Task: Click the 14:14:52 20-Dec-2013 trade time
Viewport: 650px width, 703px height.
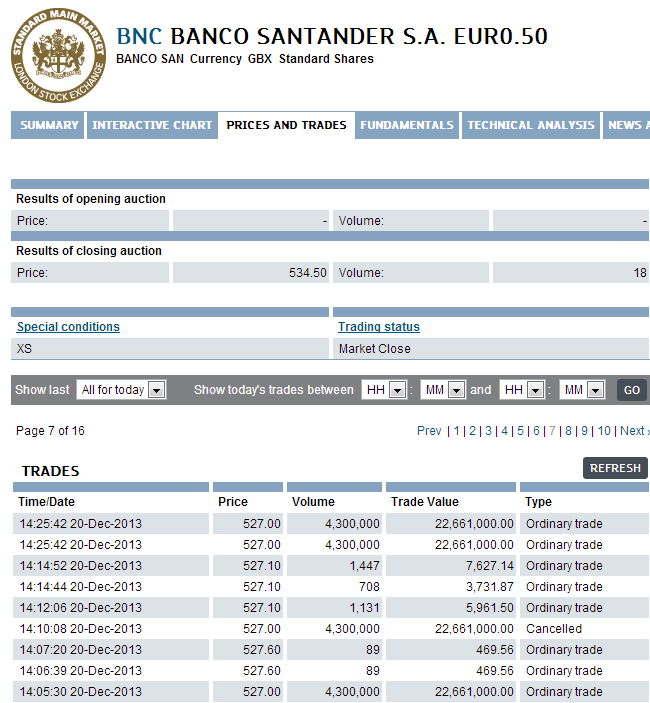Action: click(x=81, y=566)
